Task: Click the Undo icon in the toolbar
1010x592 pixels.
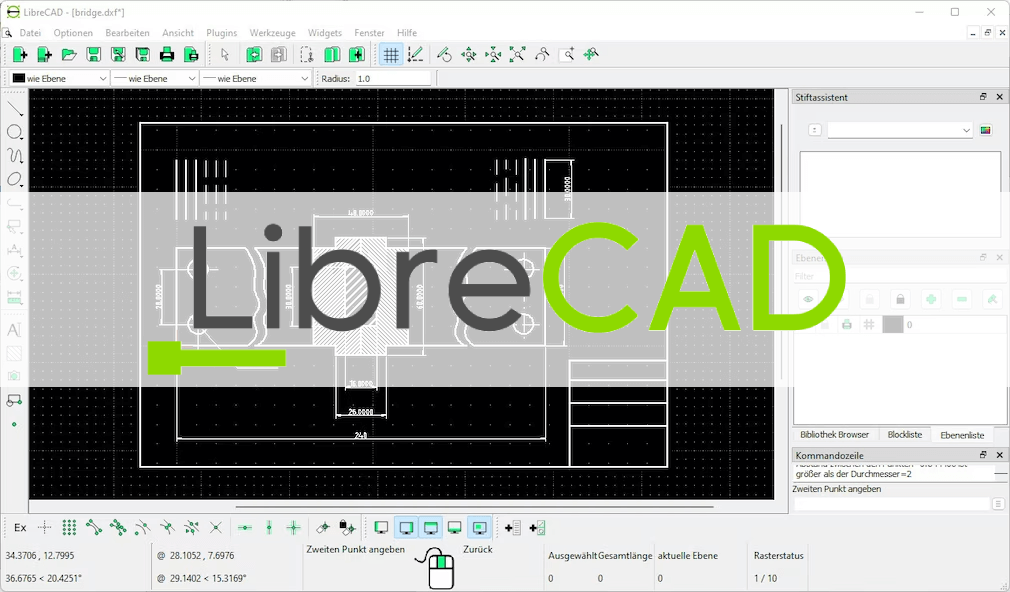Action: [x=254, y=55]
